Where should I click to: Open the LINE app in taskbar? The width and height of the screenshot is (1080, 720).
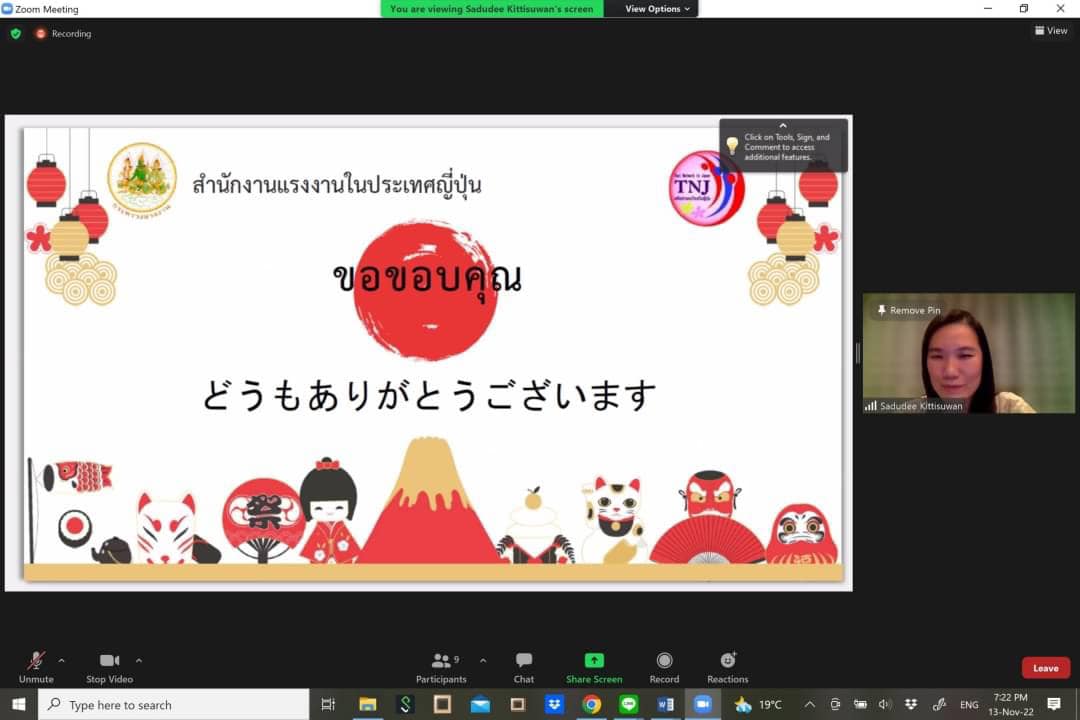point(628,704)
